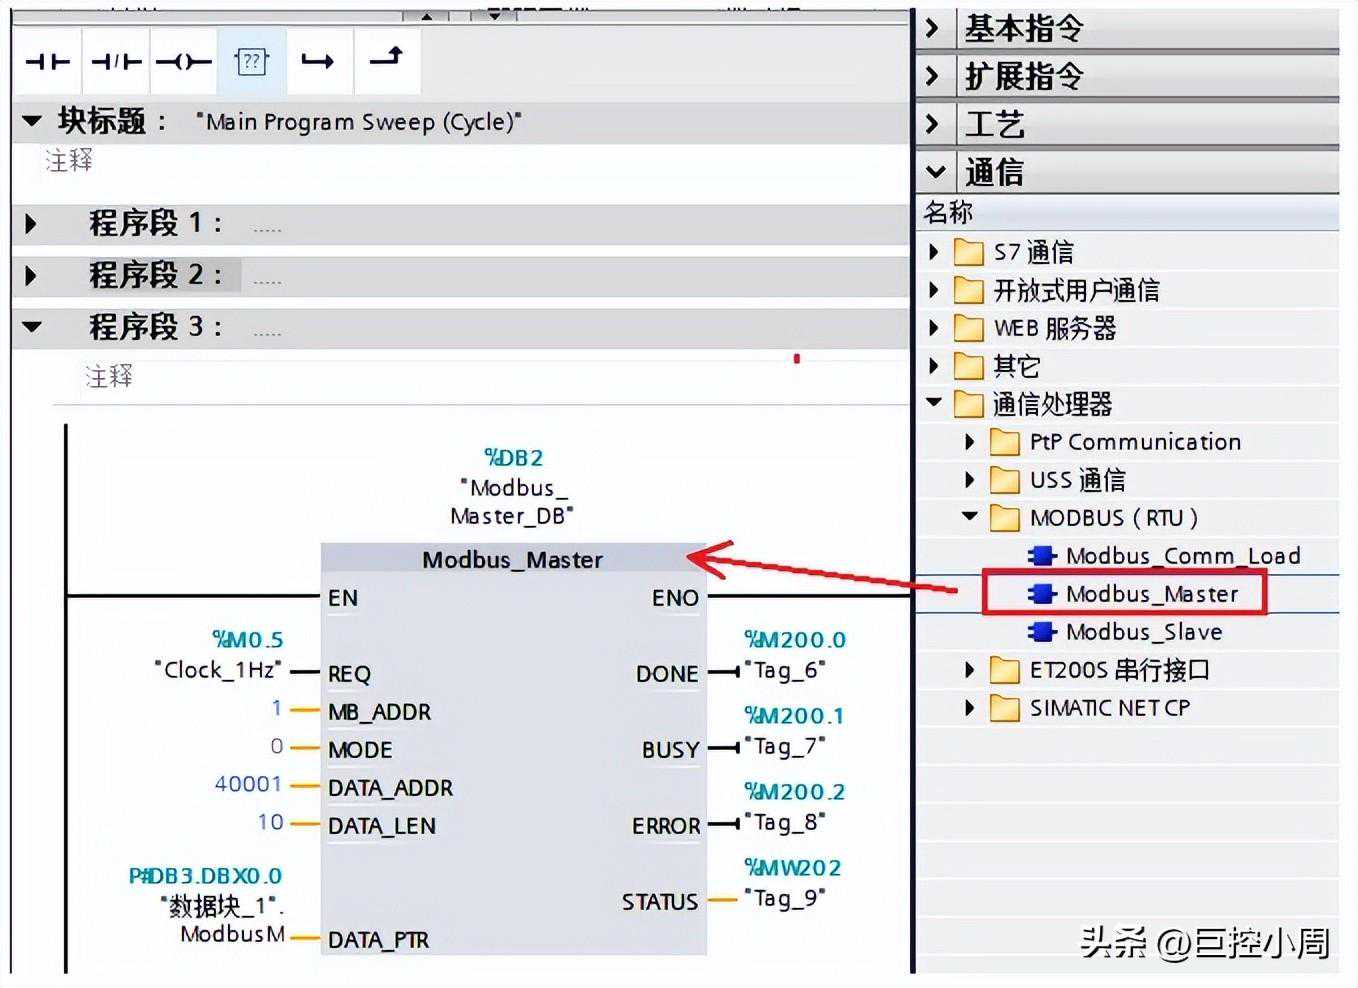
Task: Expand 程序段 1 network
Action: 31,223
